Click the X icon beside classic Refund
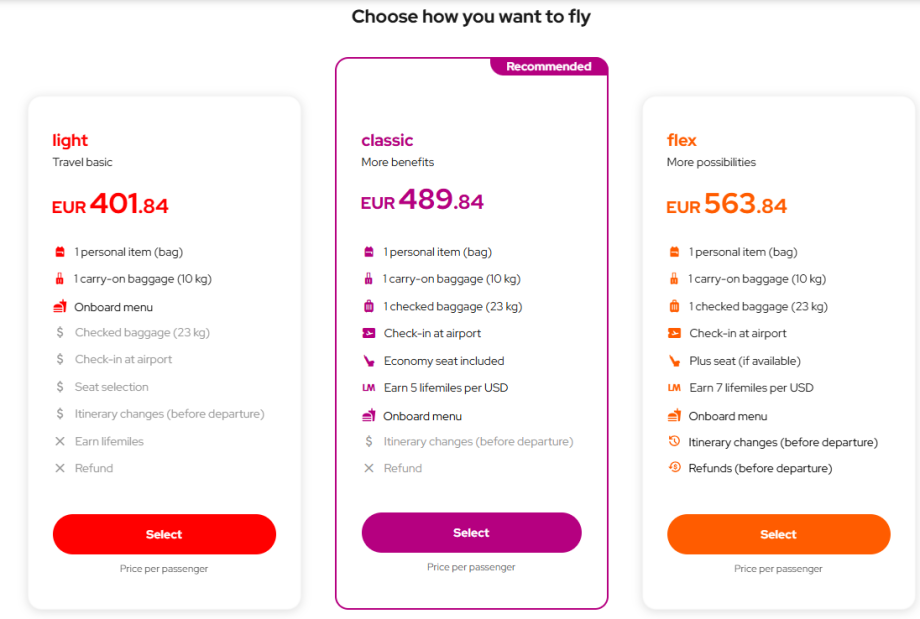 pos(368,468)
